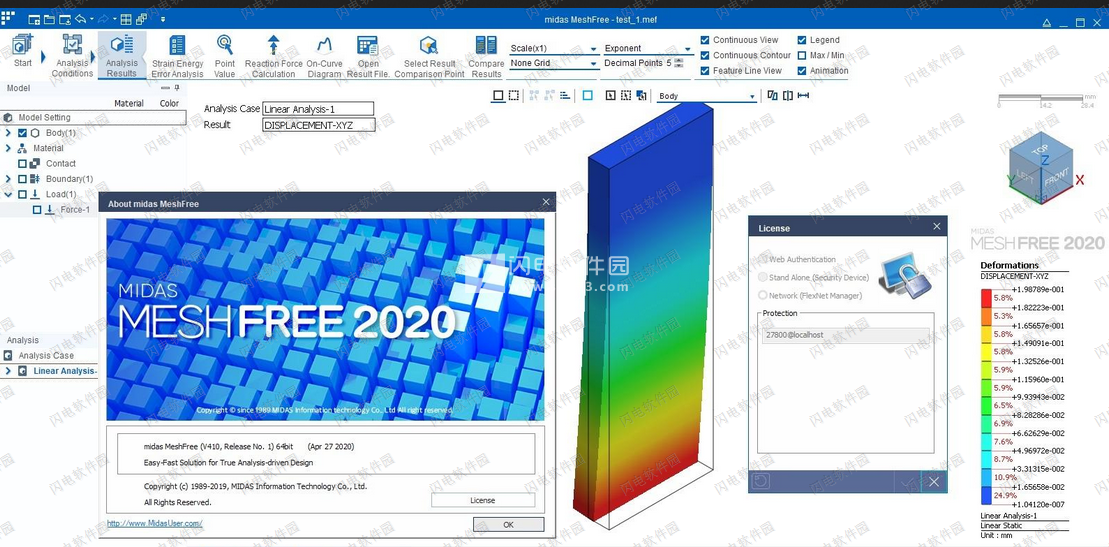The width and height of the screenshot is (1109, 547).
Task: Open the Exponent format dropdown
Action: point(647,48)
